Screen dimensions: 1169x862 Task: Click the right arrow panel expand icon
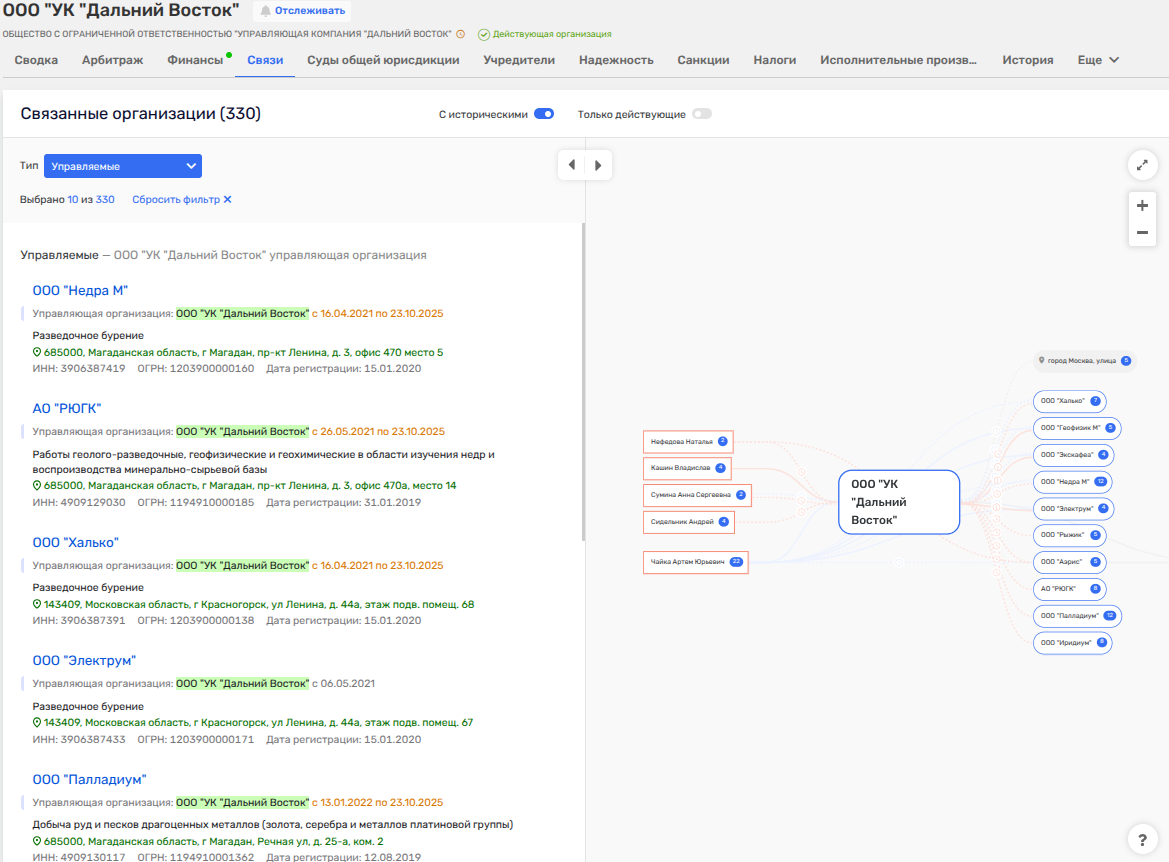point(598,165)
